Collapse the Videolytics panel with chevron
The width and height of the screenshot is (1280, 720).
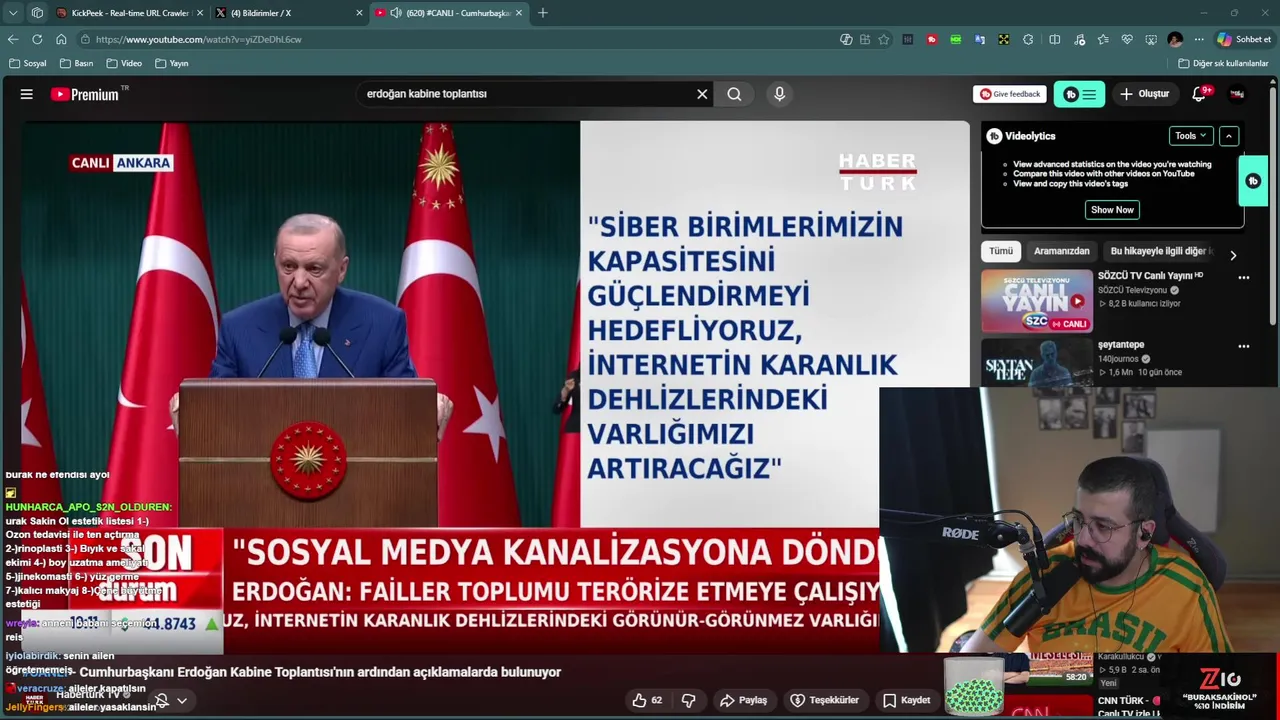pos(1229,136)
